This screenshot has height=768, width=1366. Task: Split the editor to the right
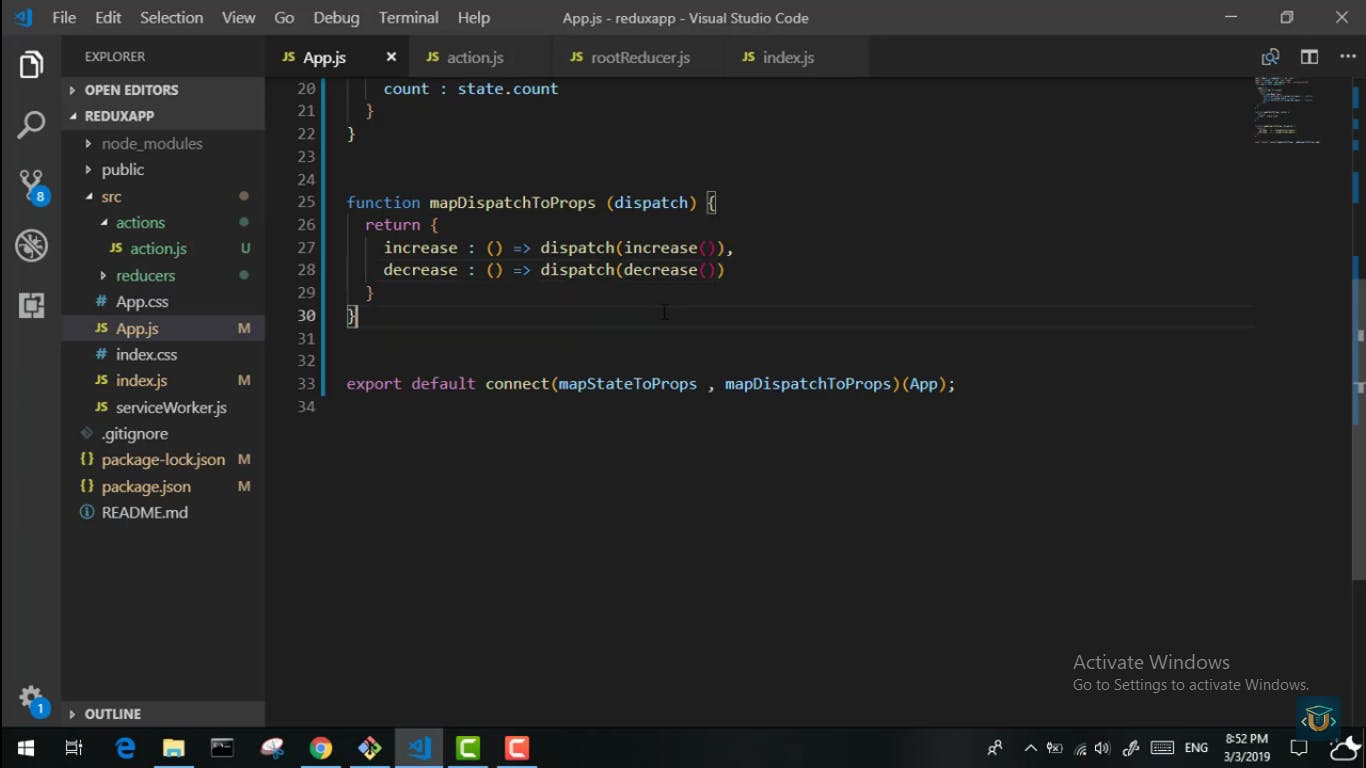[1309, 57]
